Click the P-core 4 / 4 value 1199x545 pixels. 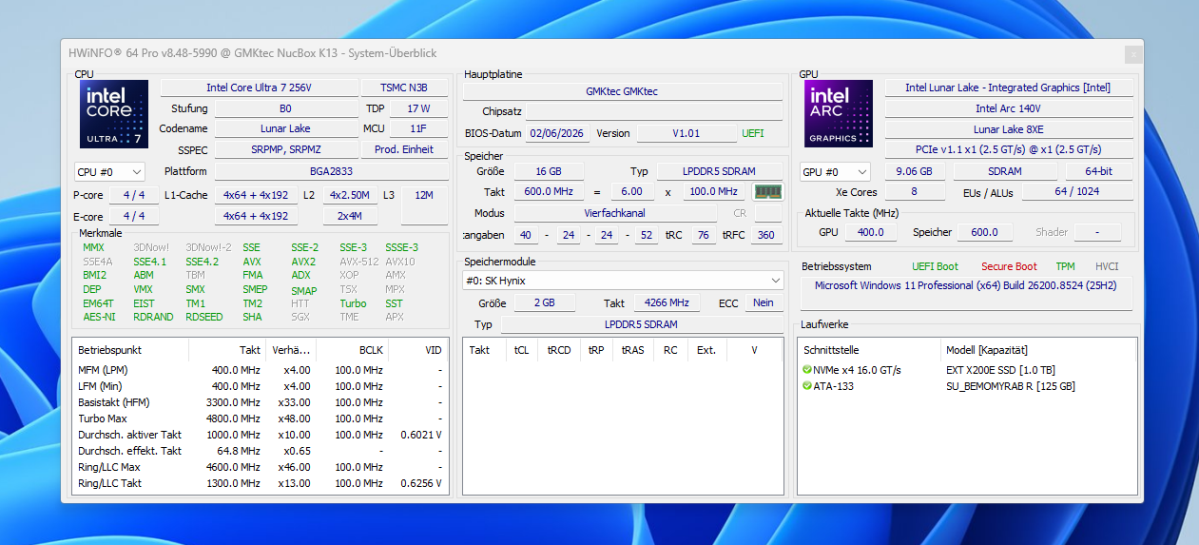pyautogui.click(x=134, y=195)
